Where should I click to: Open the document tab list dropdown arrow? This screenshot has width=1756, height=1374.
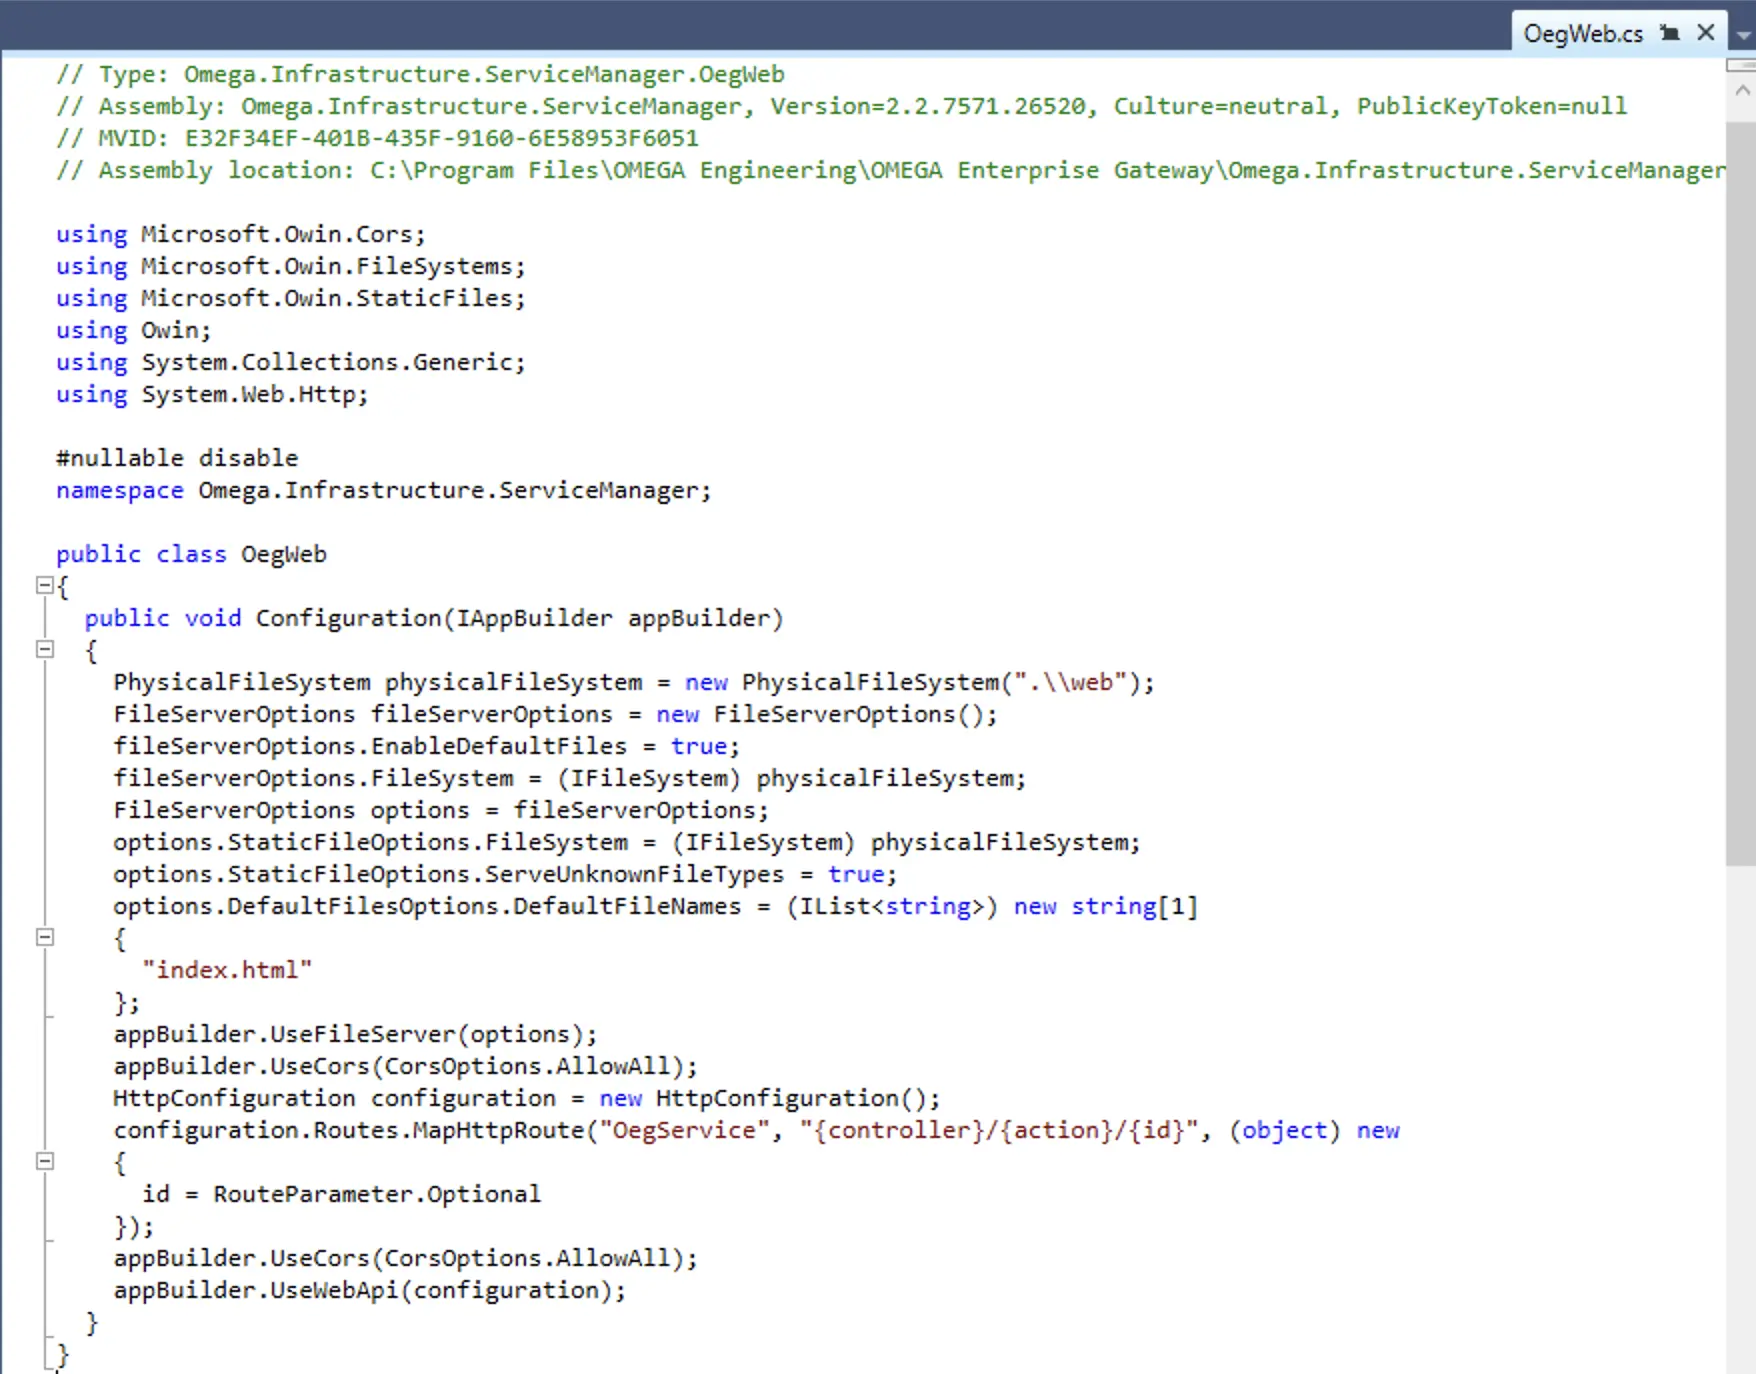click(x=1744, y=35)
